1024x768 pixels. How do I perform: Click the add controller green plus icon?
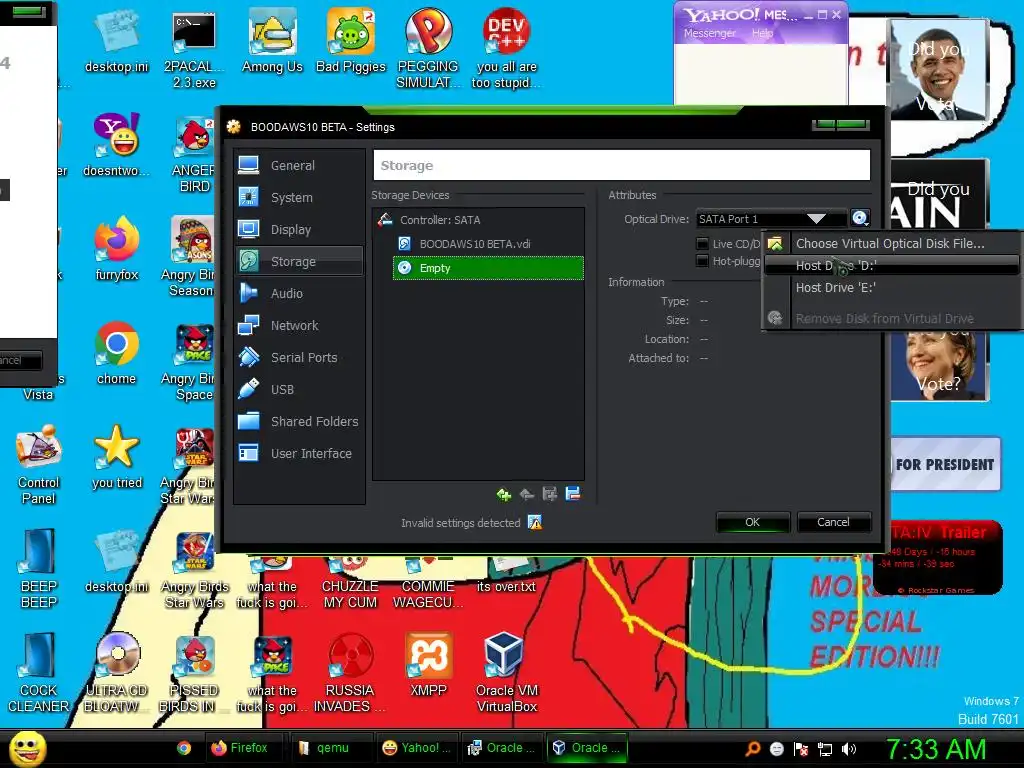(x=503, y=494)
